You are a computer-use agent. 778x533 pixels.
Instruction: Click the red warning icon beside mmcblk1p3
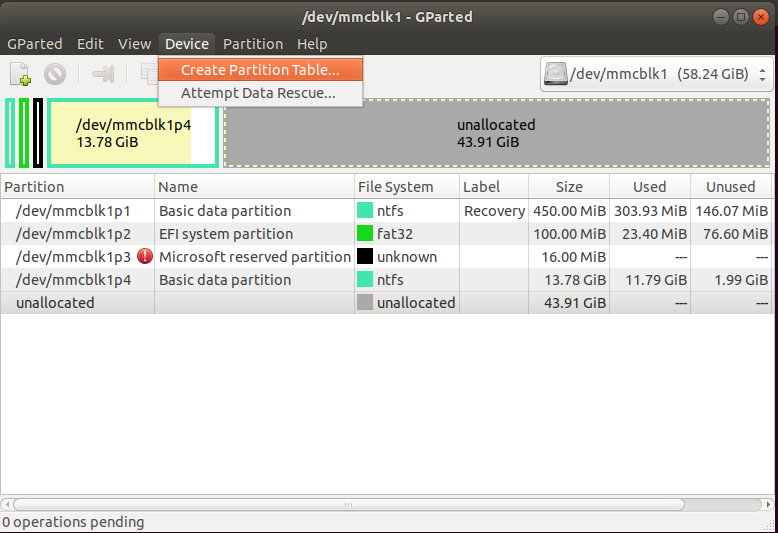(145, 257)
